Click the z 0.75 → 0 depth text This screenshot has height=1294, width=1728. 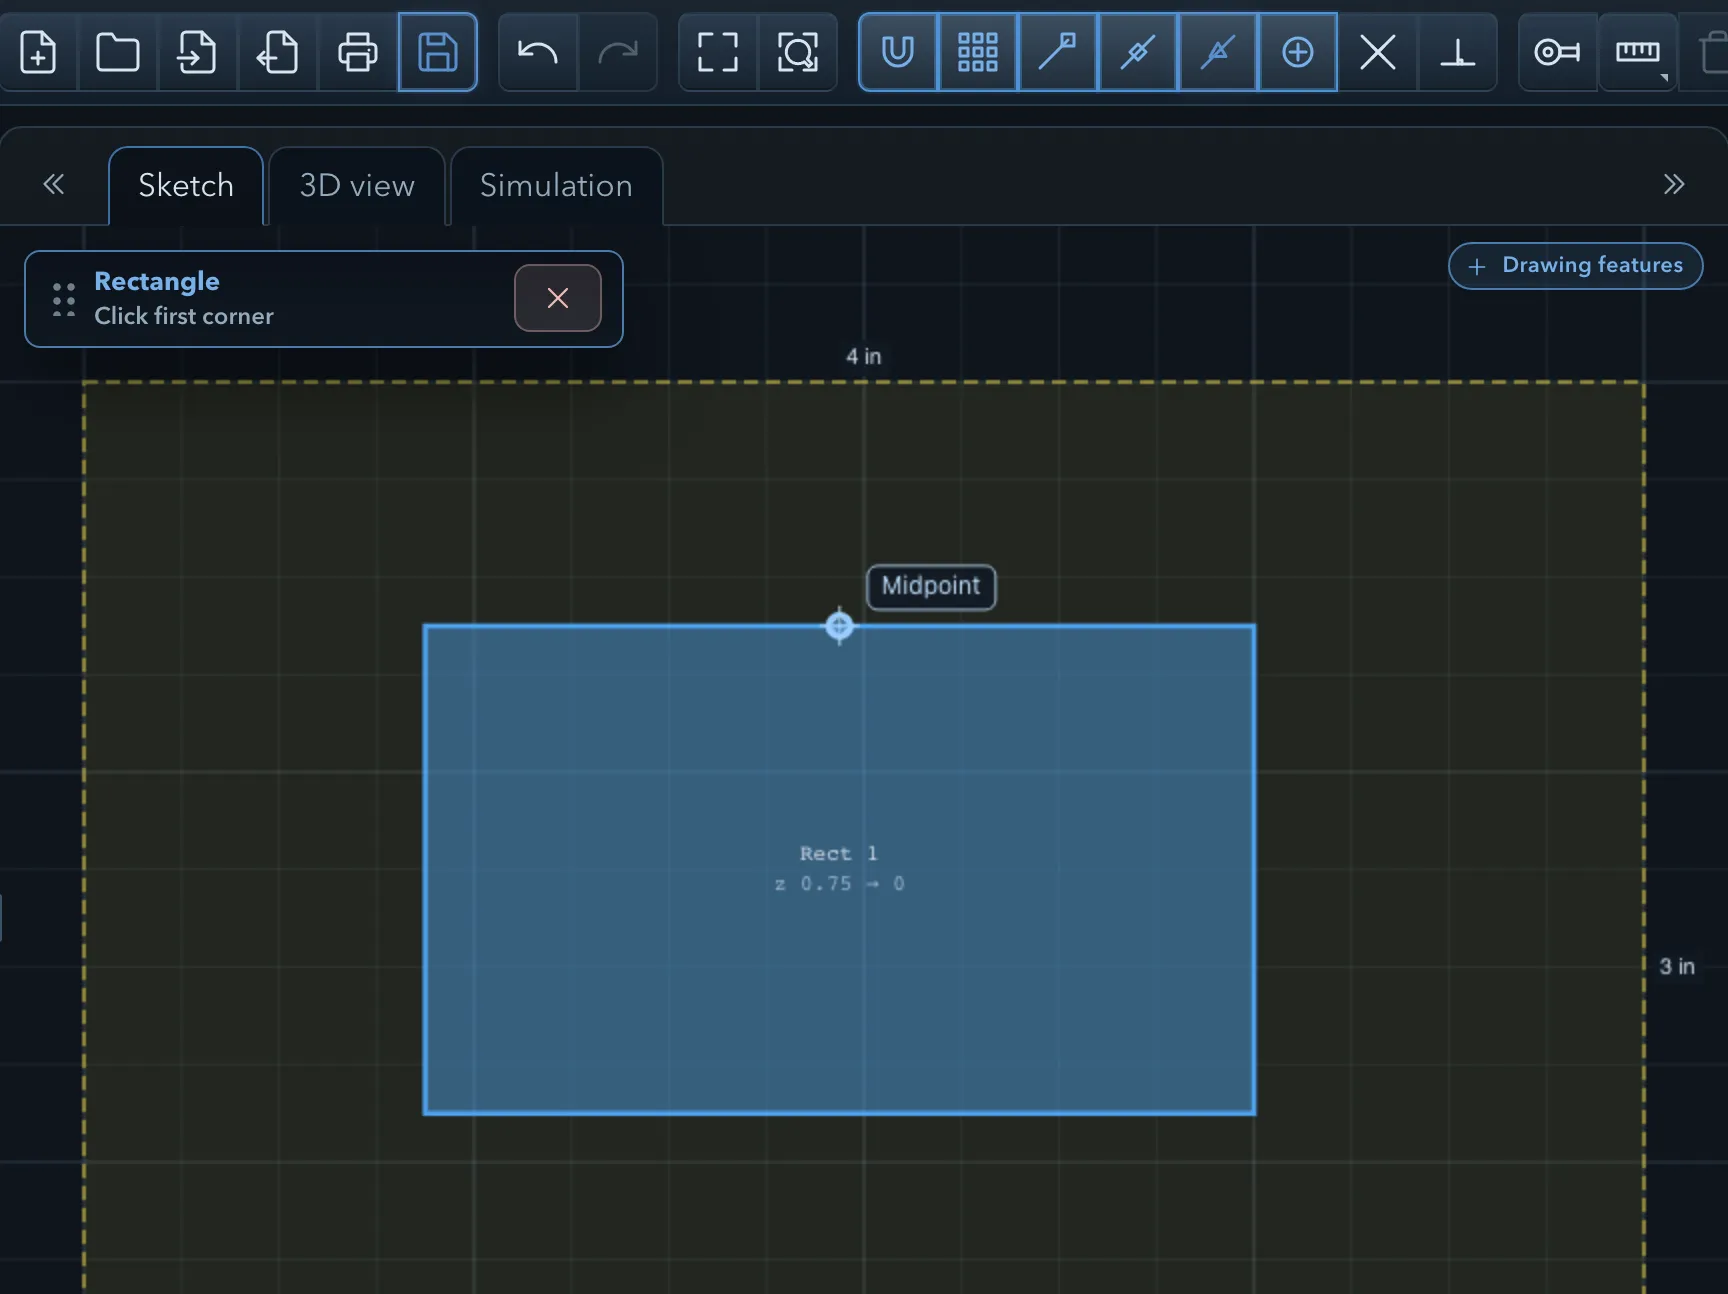click(x=840, y=884)
